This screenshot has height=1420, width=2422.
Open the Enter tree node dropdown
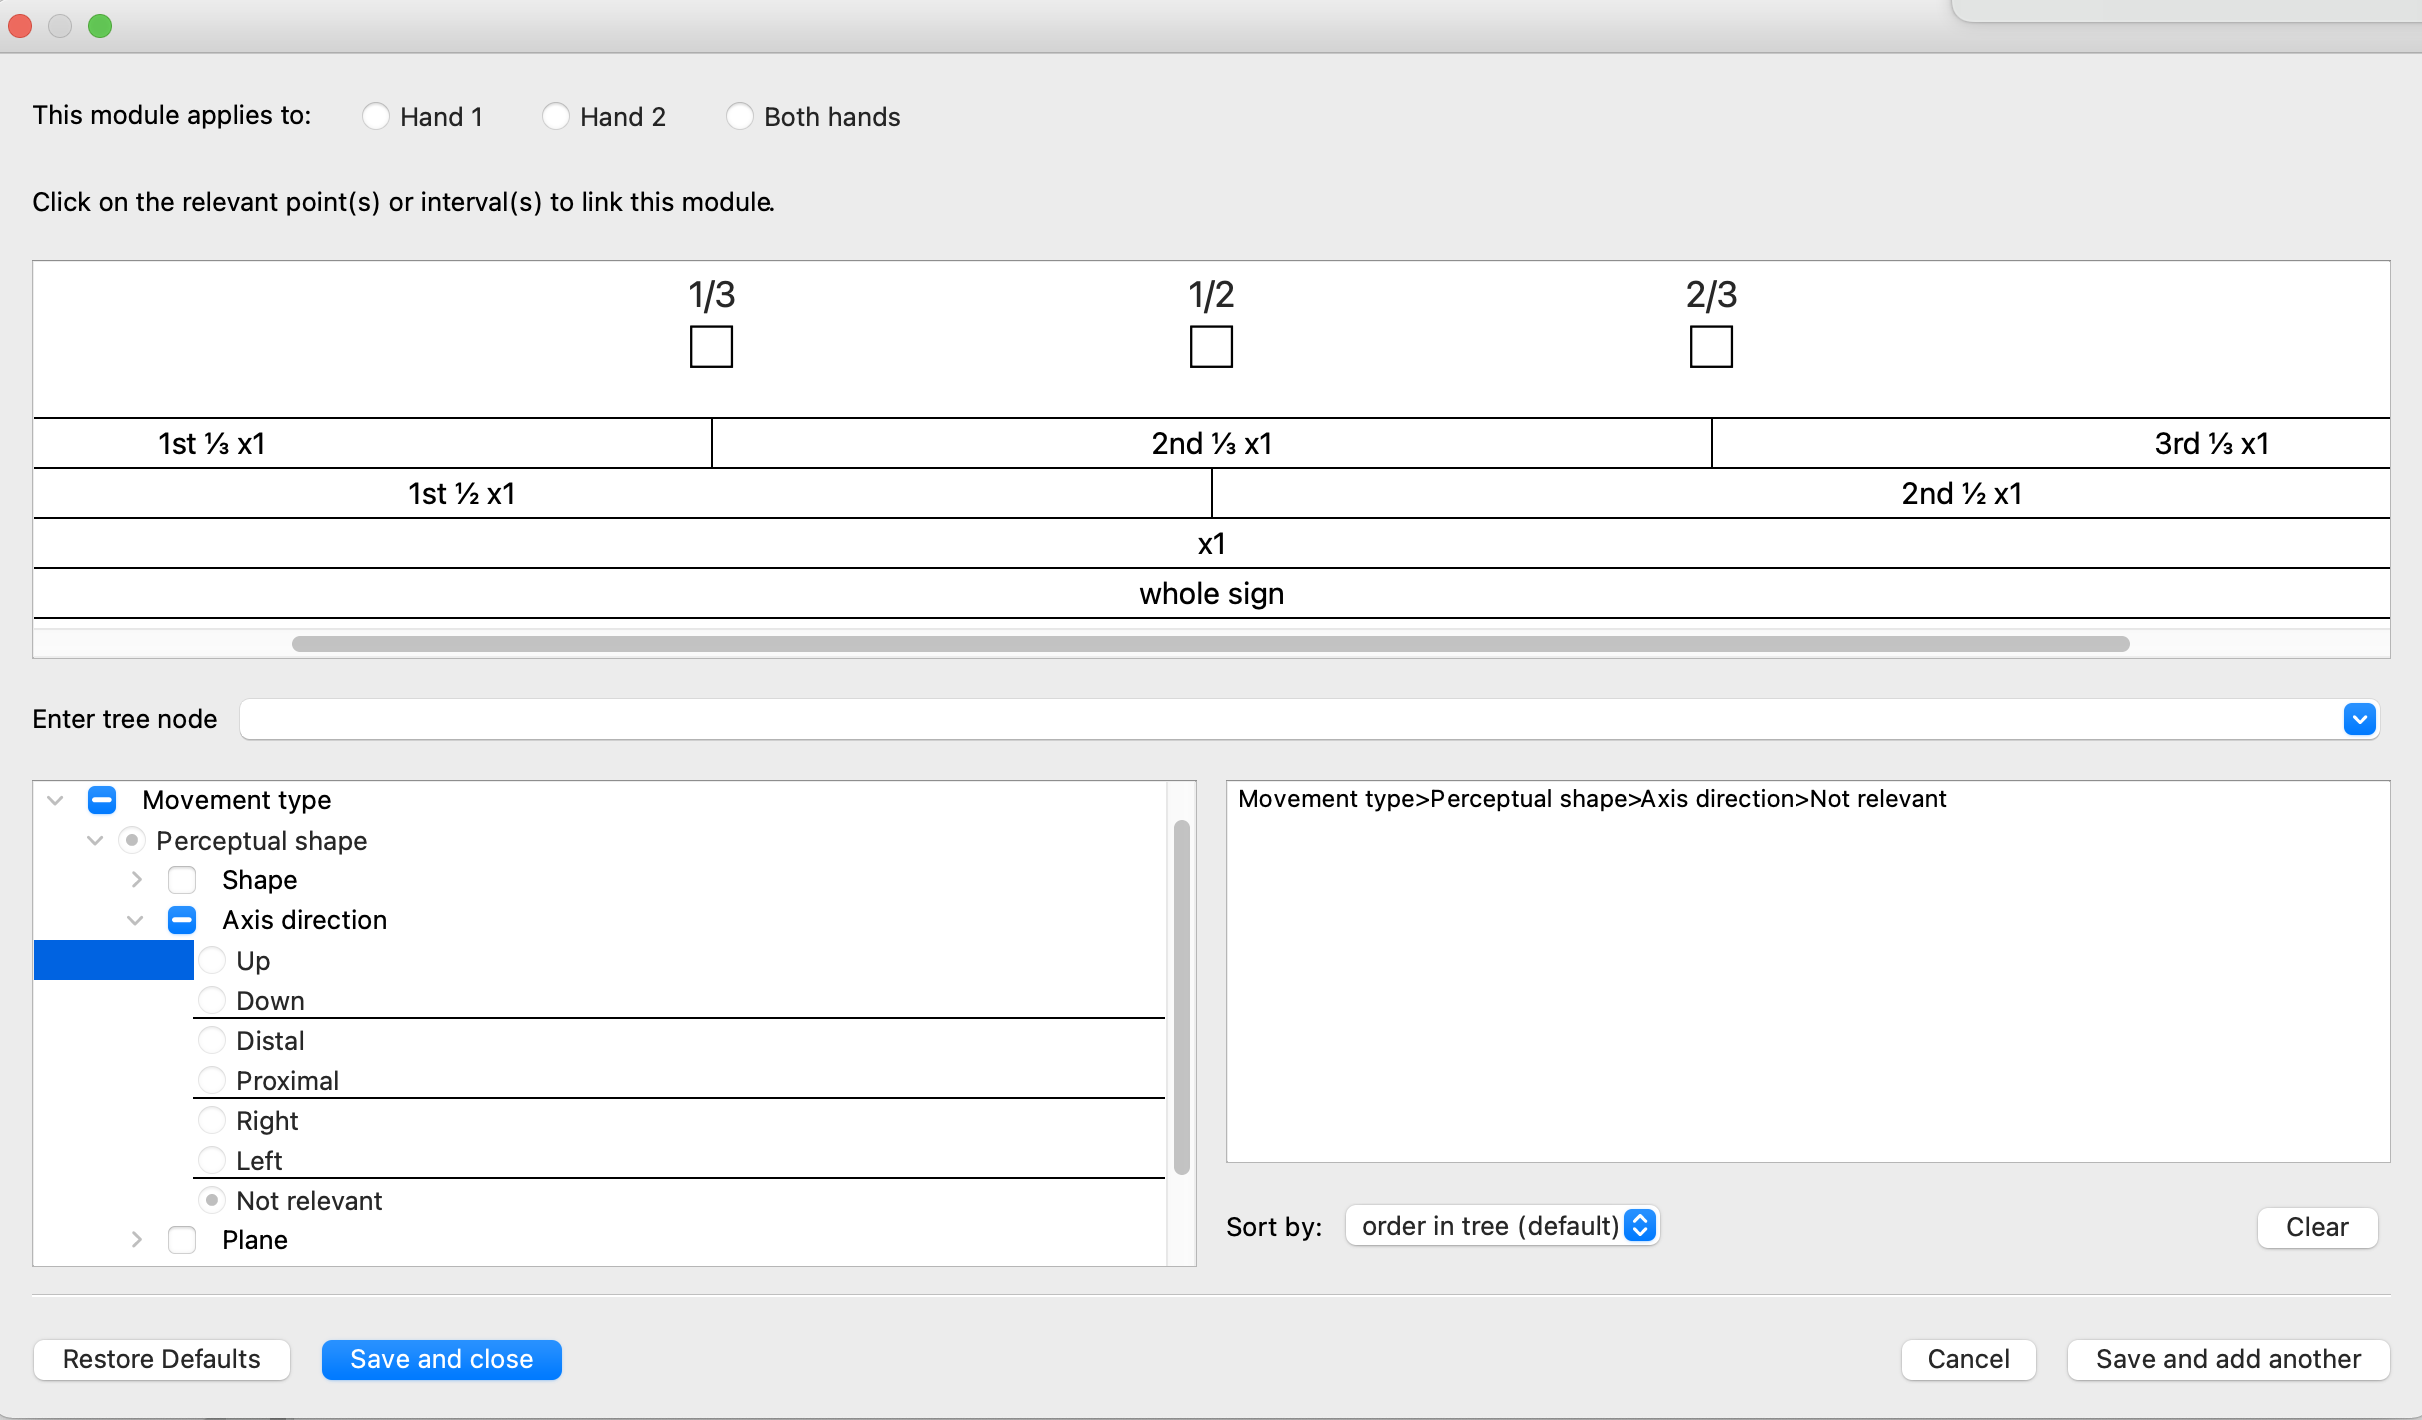coord(2359,719)
